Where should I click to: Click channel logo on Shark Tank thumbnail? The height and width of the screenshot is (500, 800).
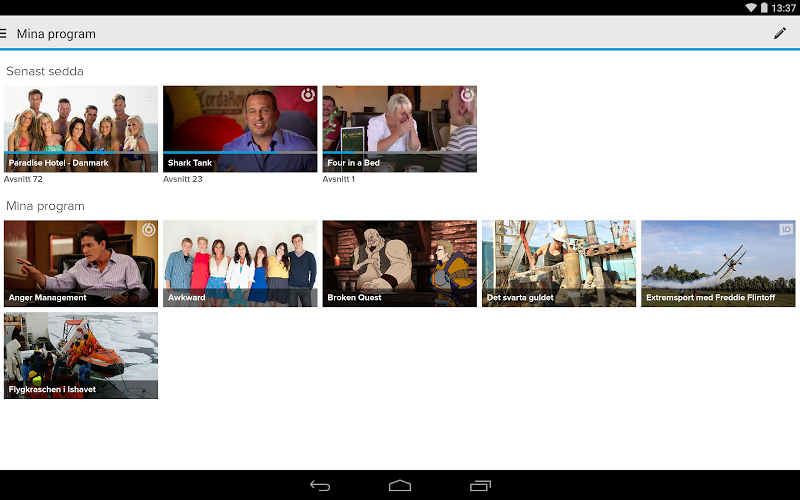308,95
